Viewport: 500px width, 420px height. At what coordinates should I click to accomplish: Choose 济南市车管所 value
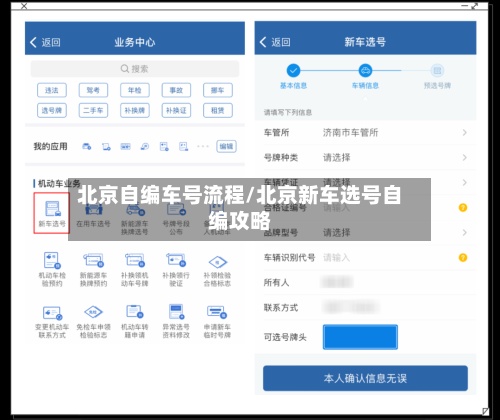[x=350, y=133]
